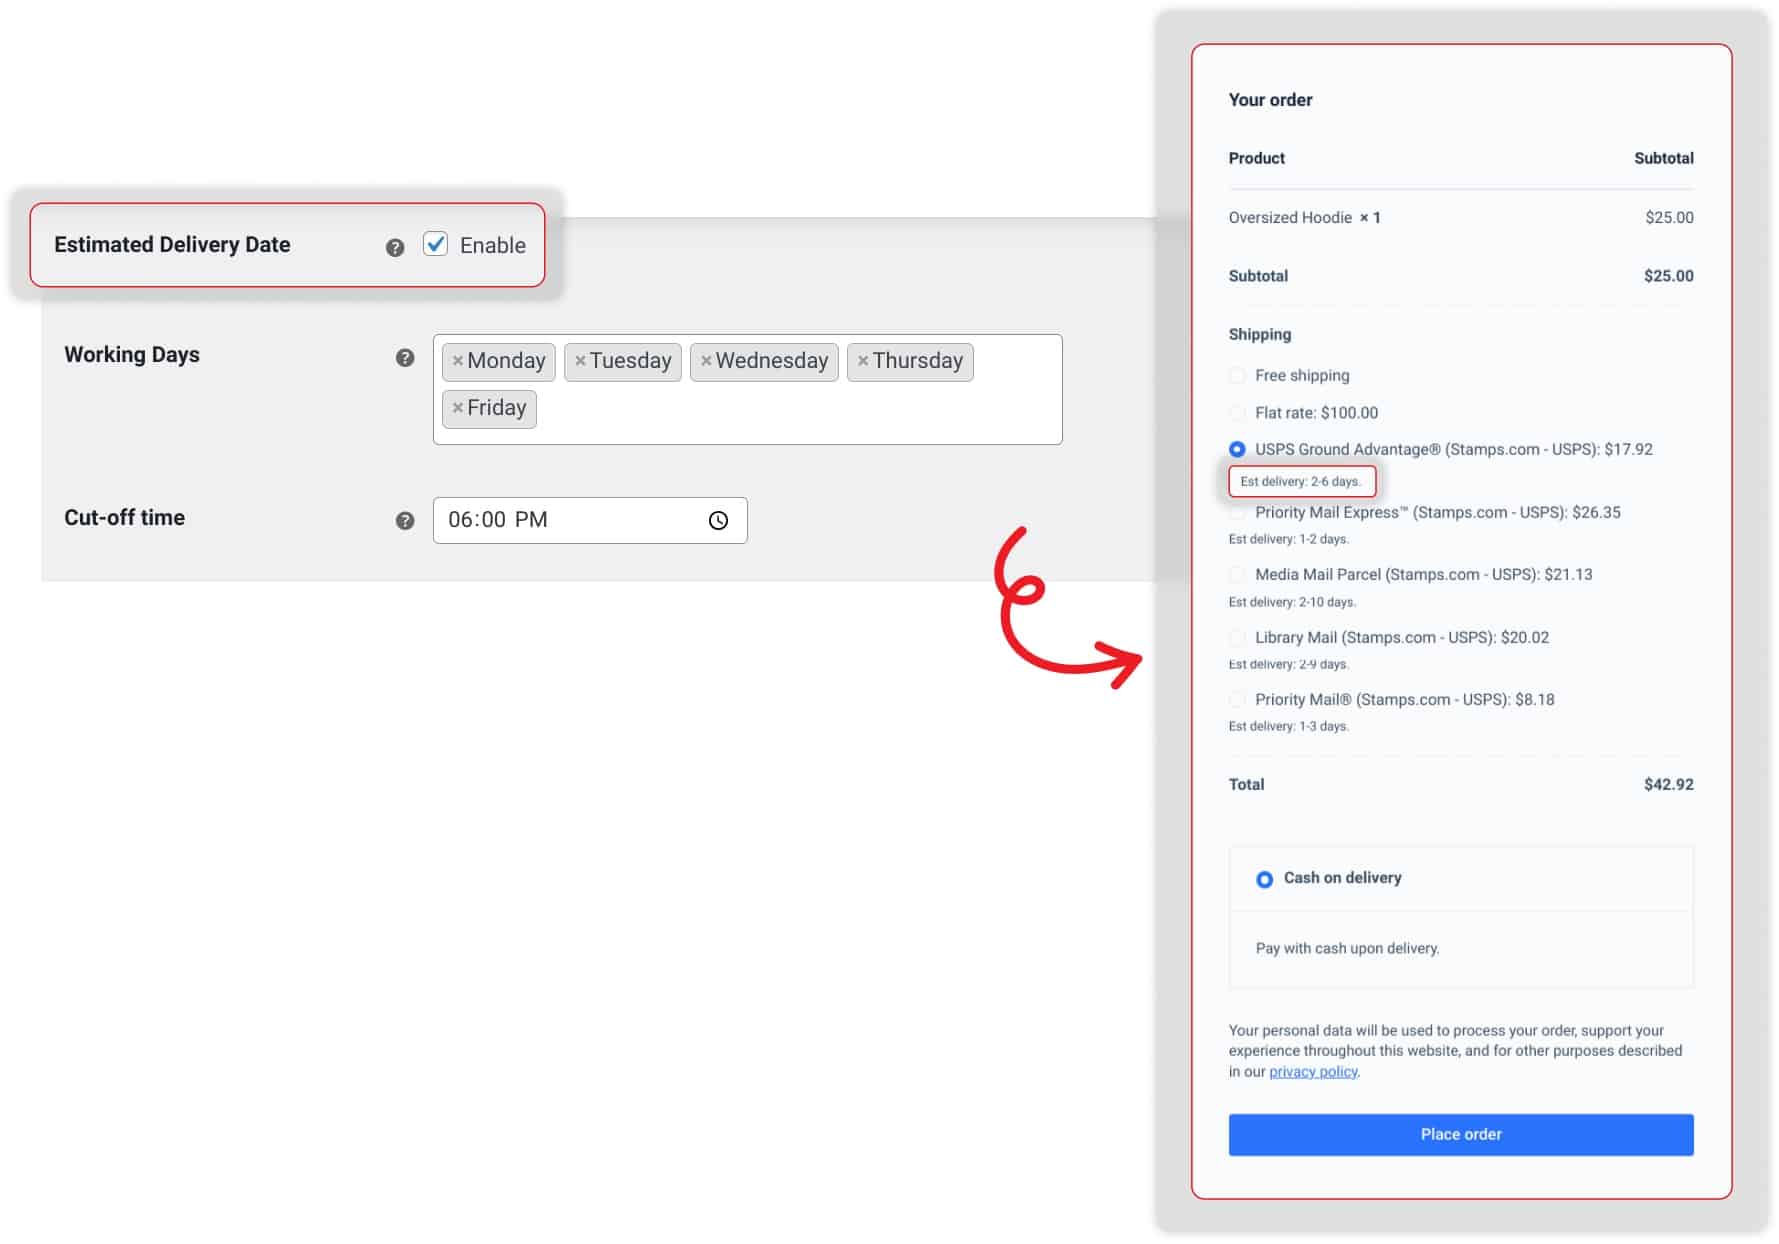Remove Friday from working days
1779x1244 pixels.
(x=459, y=407)
